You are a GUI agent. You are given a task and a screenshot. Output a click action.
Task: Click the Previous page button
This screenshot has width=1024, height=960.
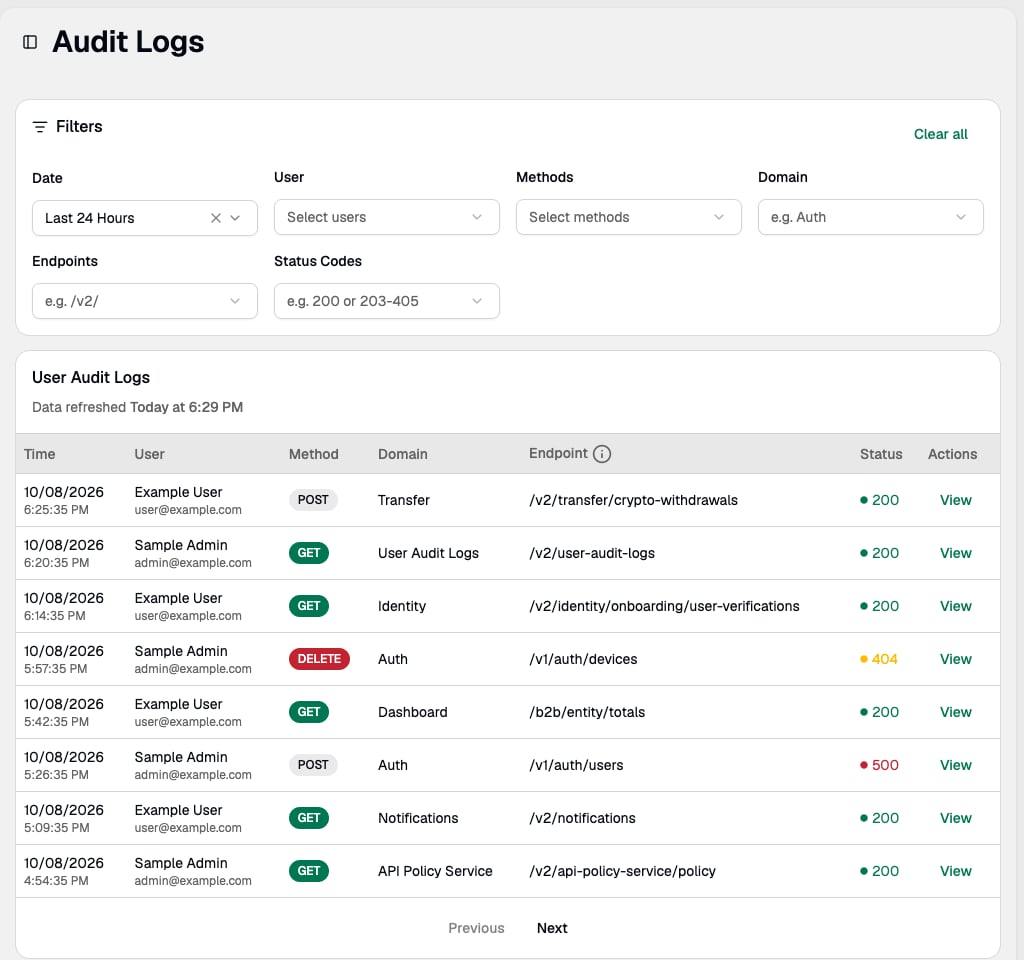pyautogui.click(x=476, y=928)
